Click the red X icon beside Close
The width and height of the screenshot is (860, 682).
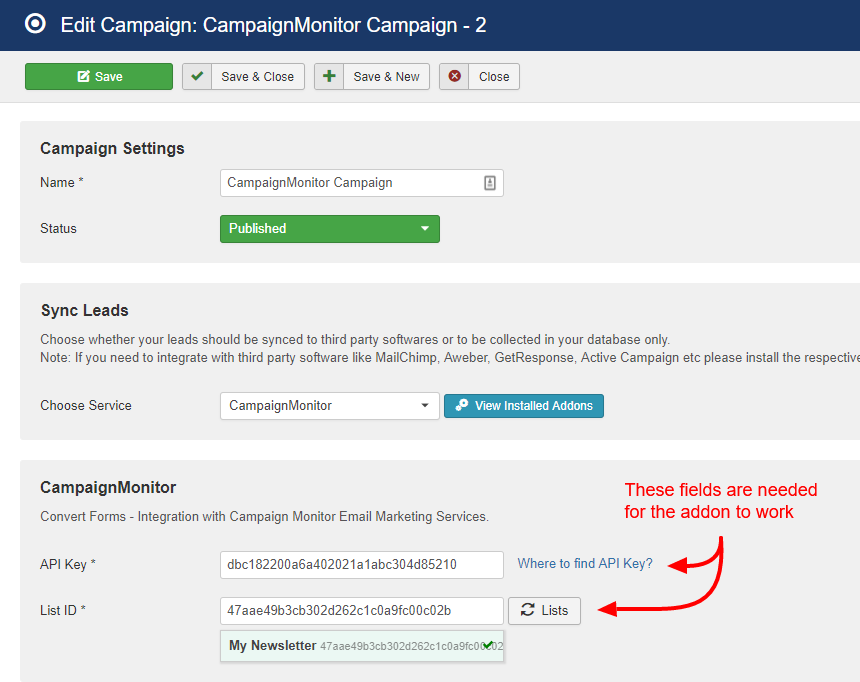454,76
